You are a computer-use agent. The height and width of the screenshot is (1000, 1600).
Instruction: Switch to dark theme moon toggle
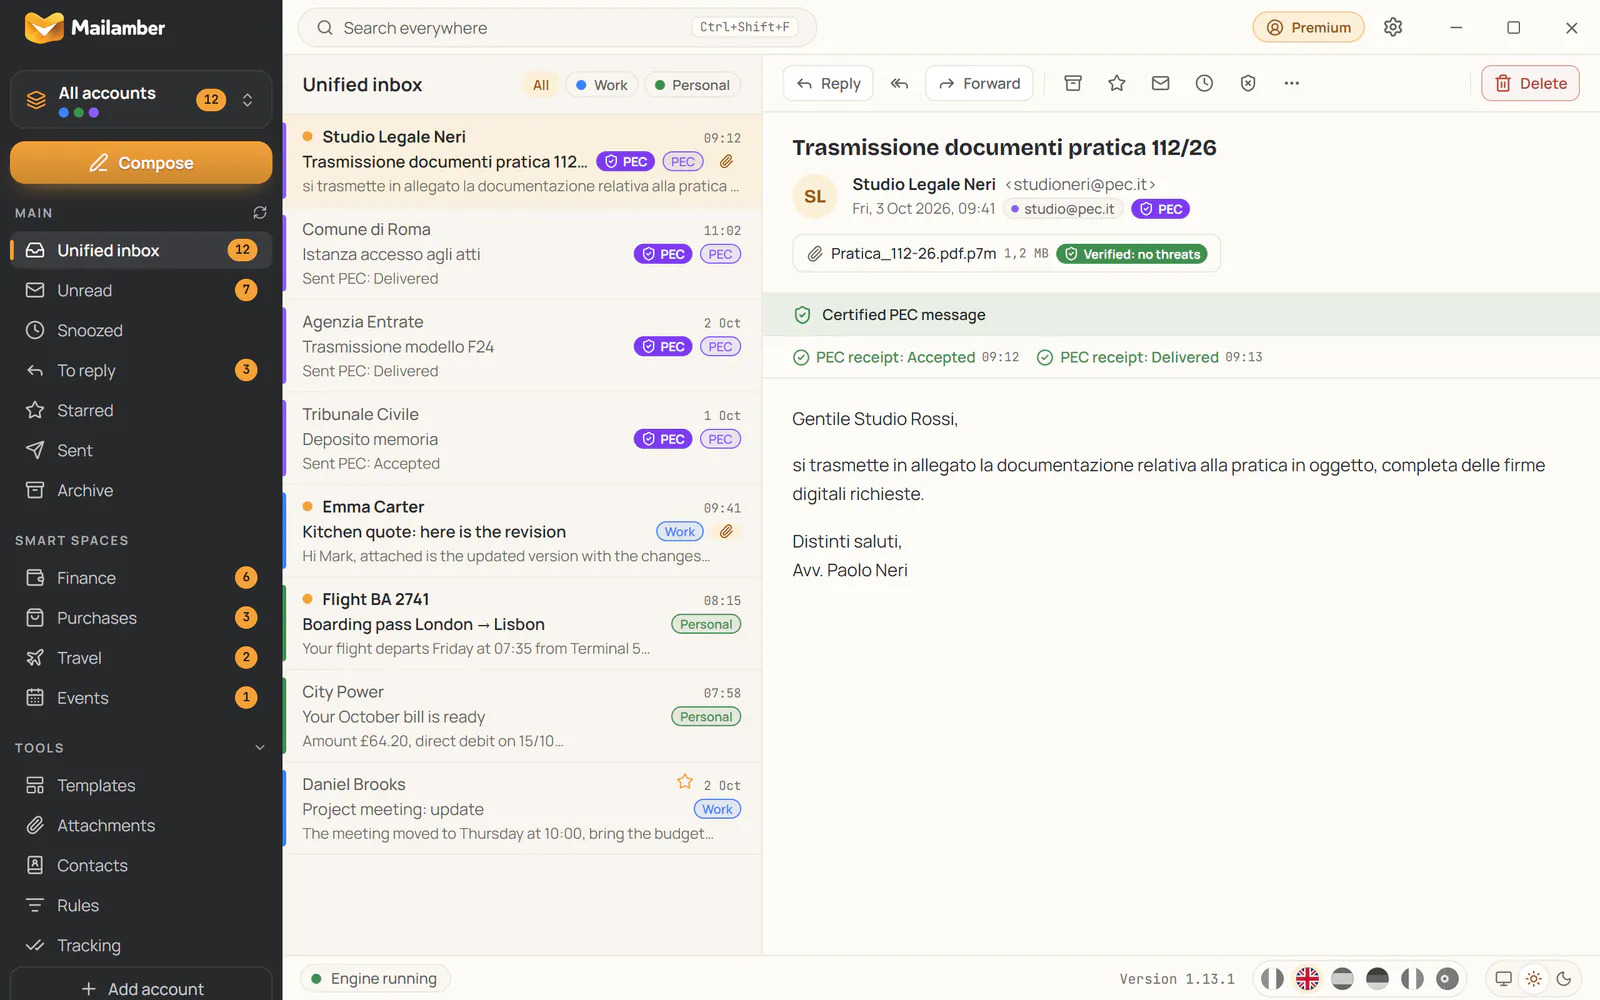[1564, 979]
